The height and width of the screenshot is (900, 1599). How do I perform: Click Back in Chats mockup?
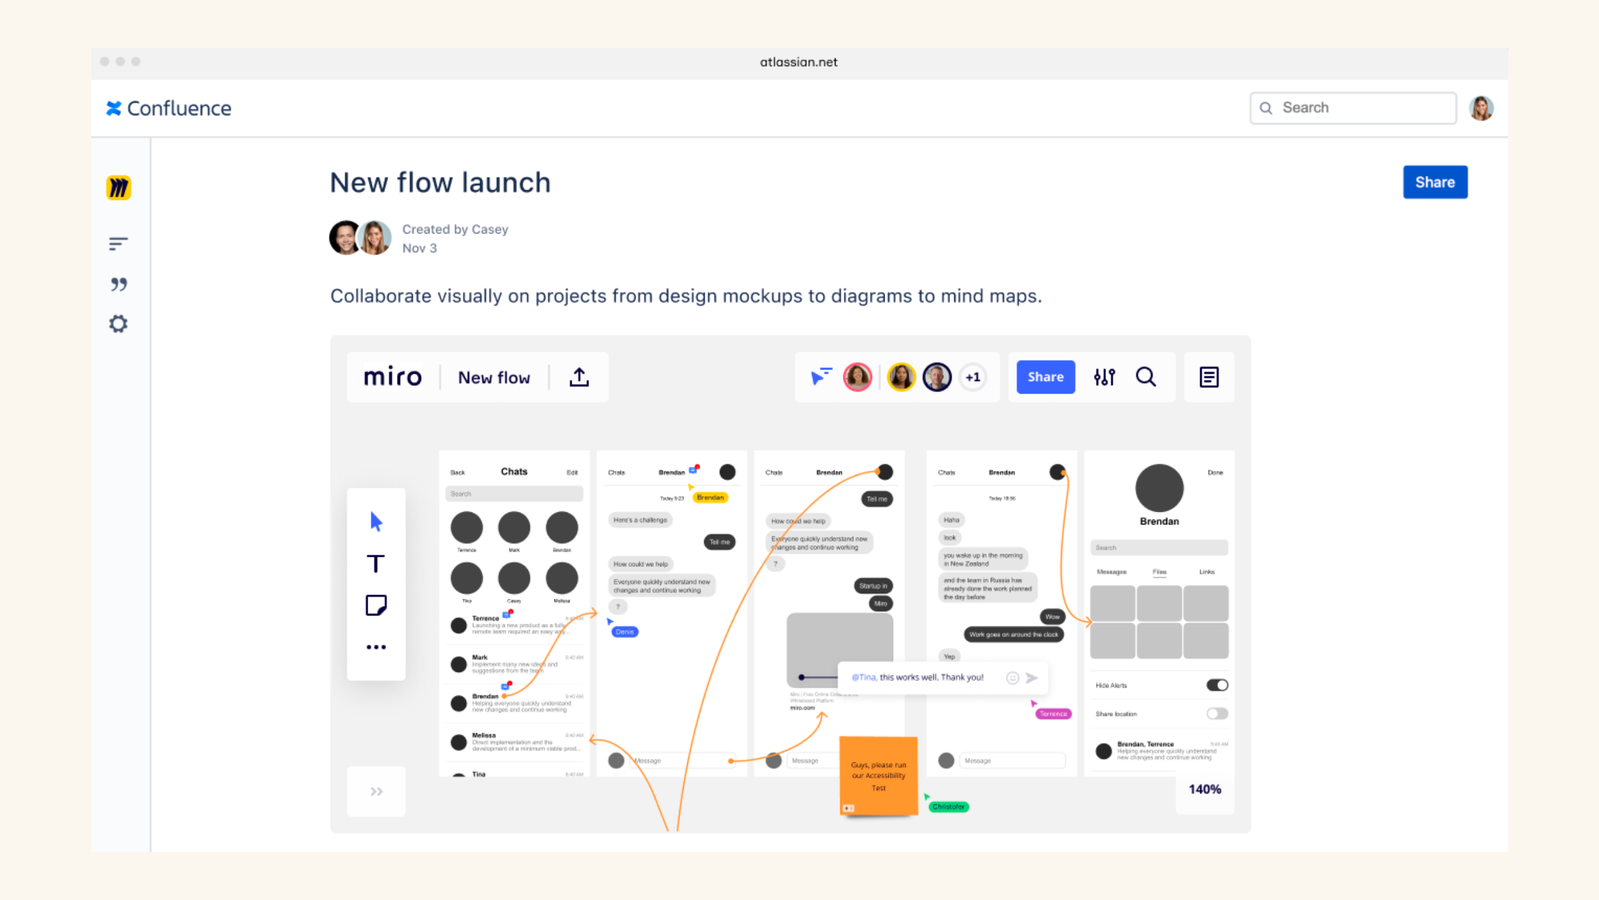pos(457,472)
